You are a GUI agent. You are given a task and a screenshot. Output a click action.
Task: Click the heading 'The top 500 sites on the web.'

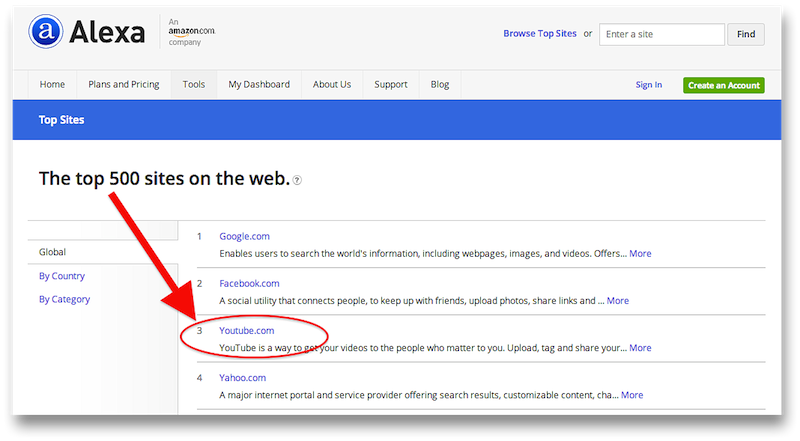[x=164, y=179]
